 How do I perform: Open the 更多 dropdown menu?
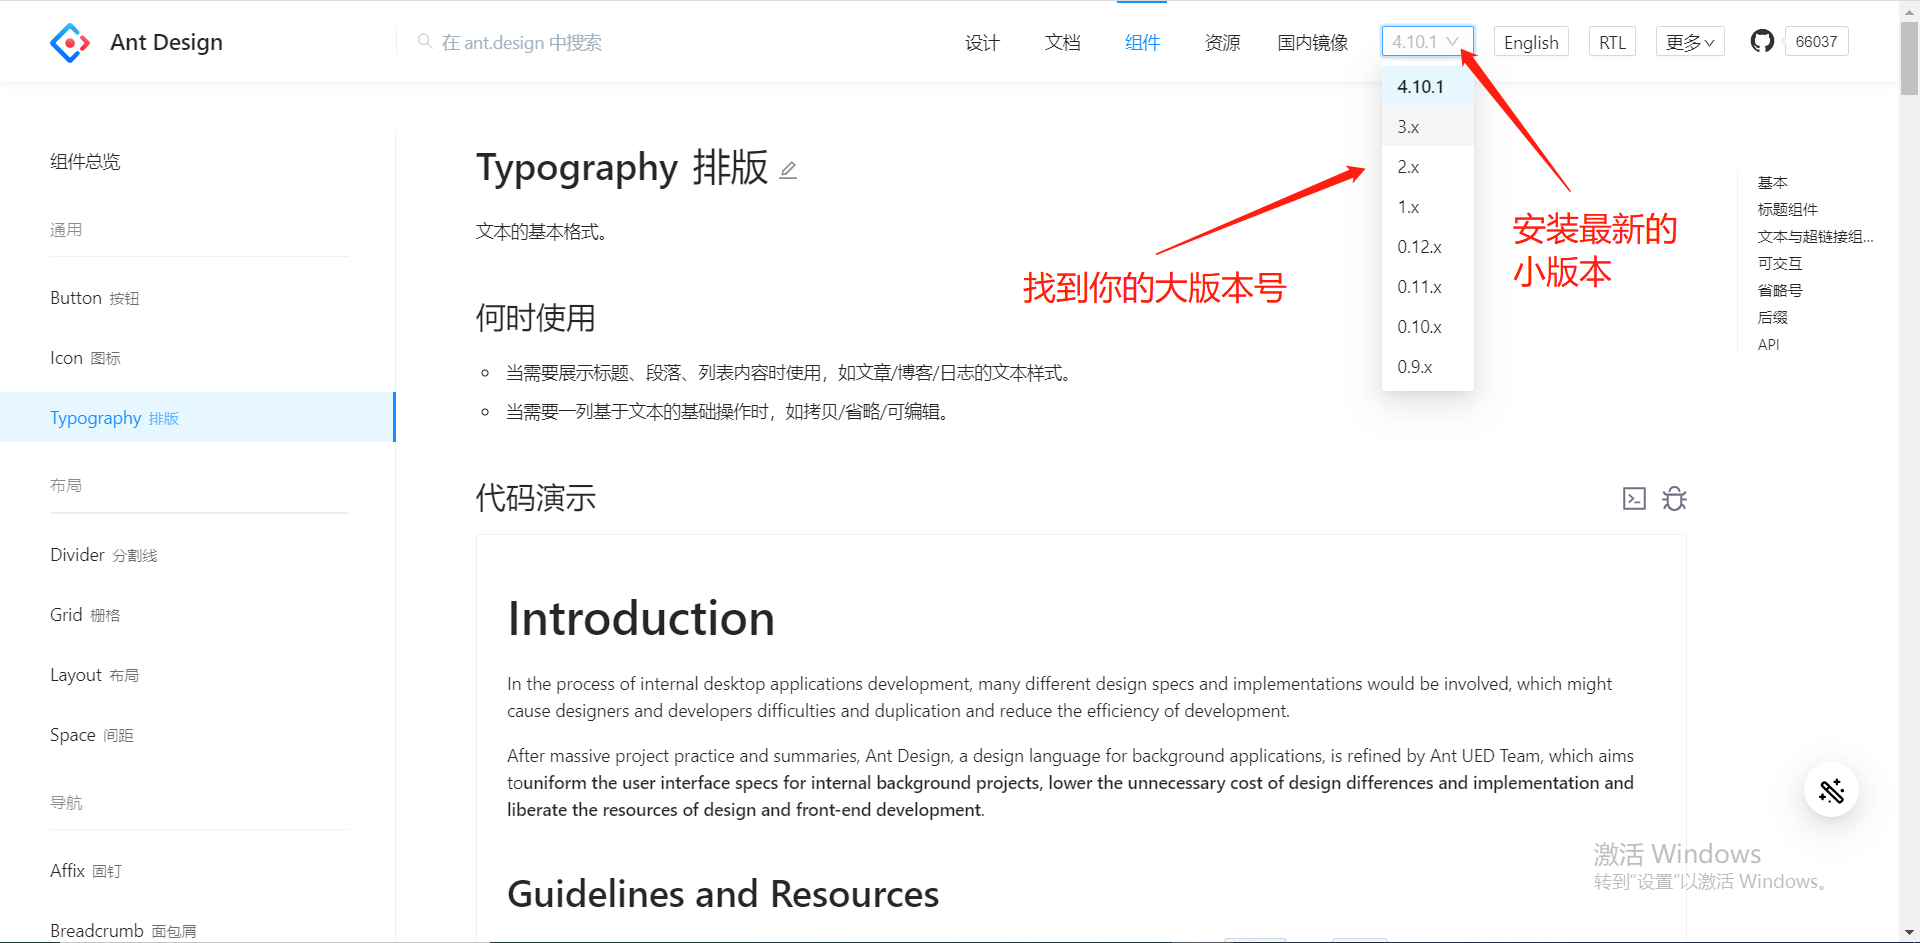coord(1690,42)
